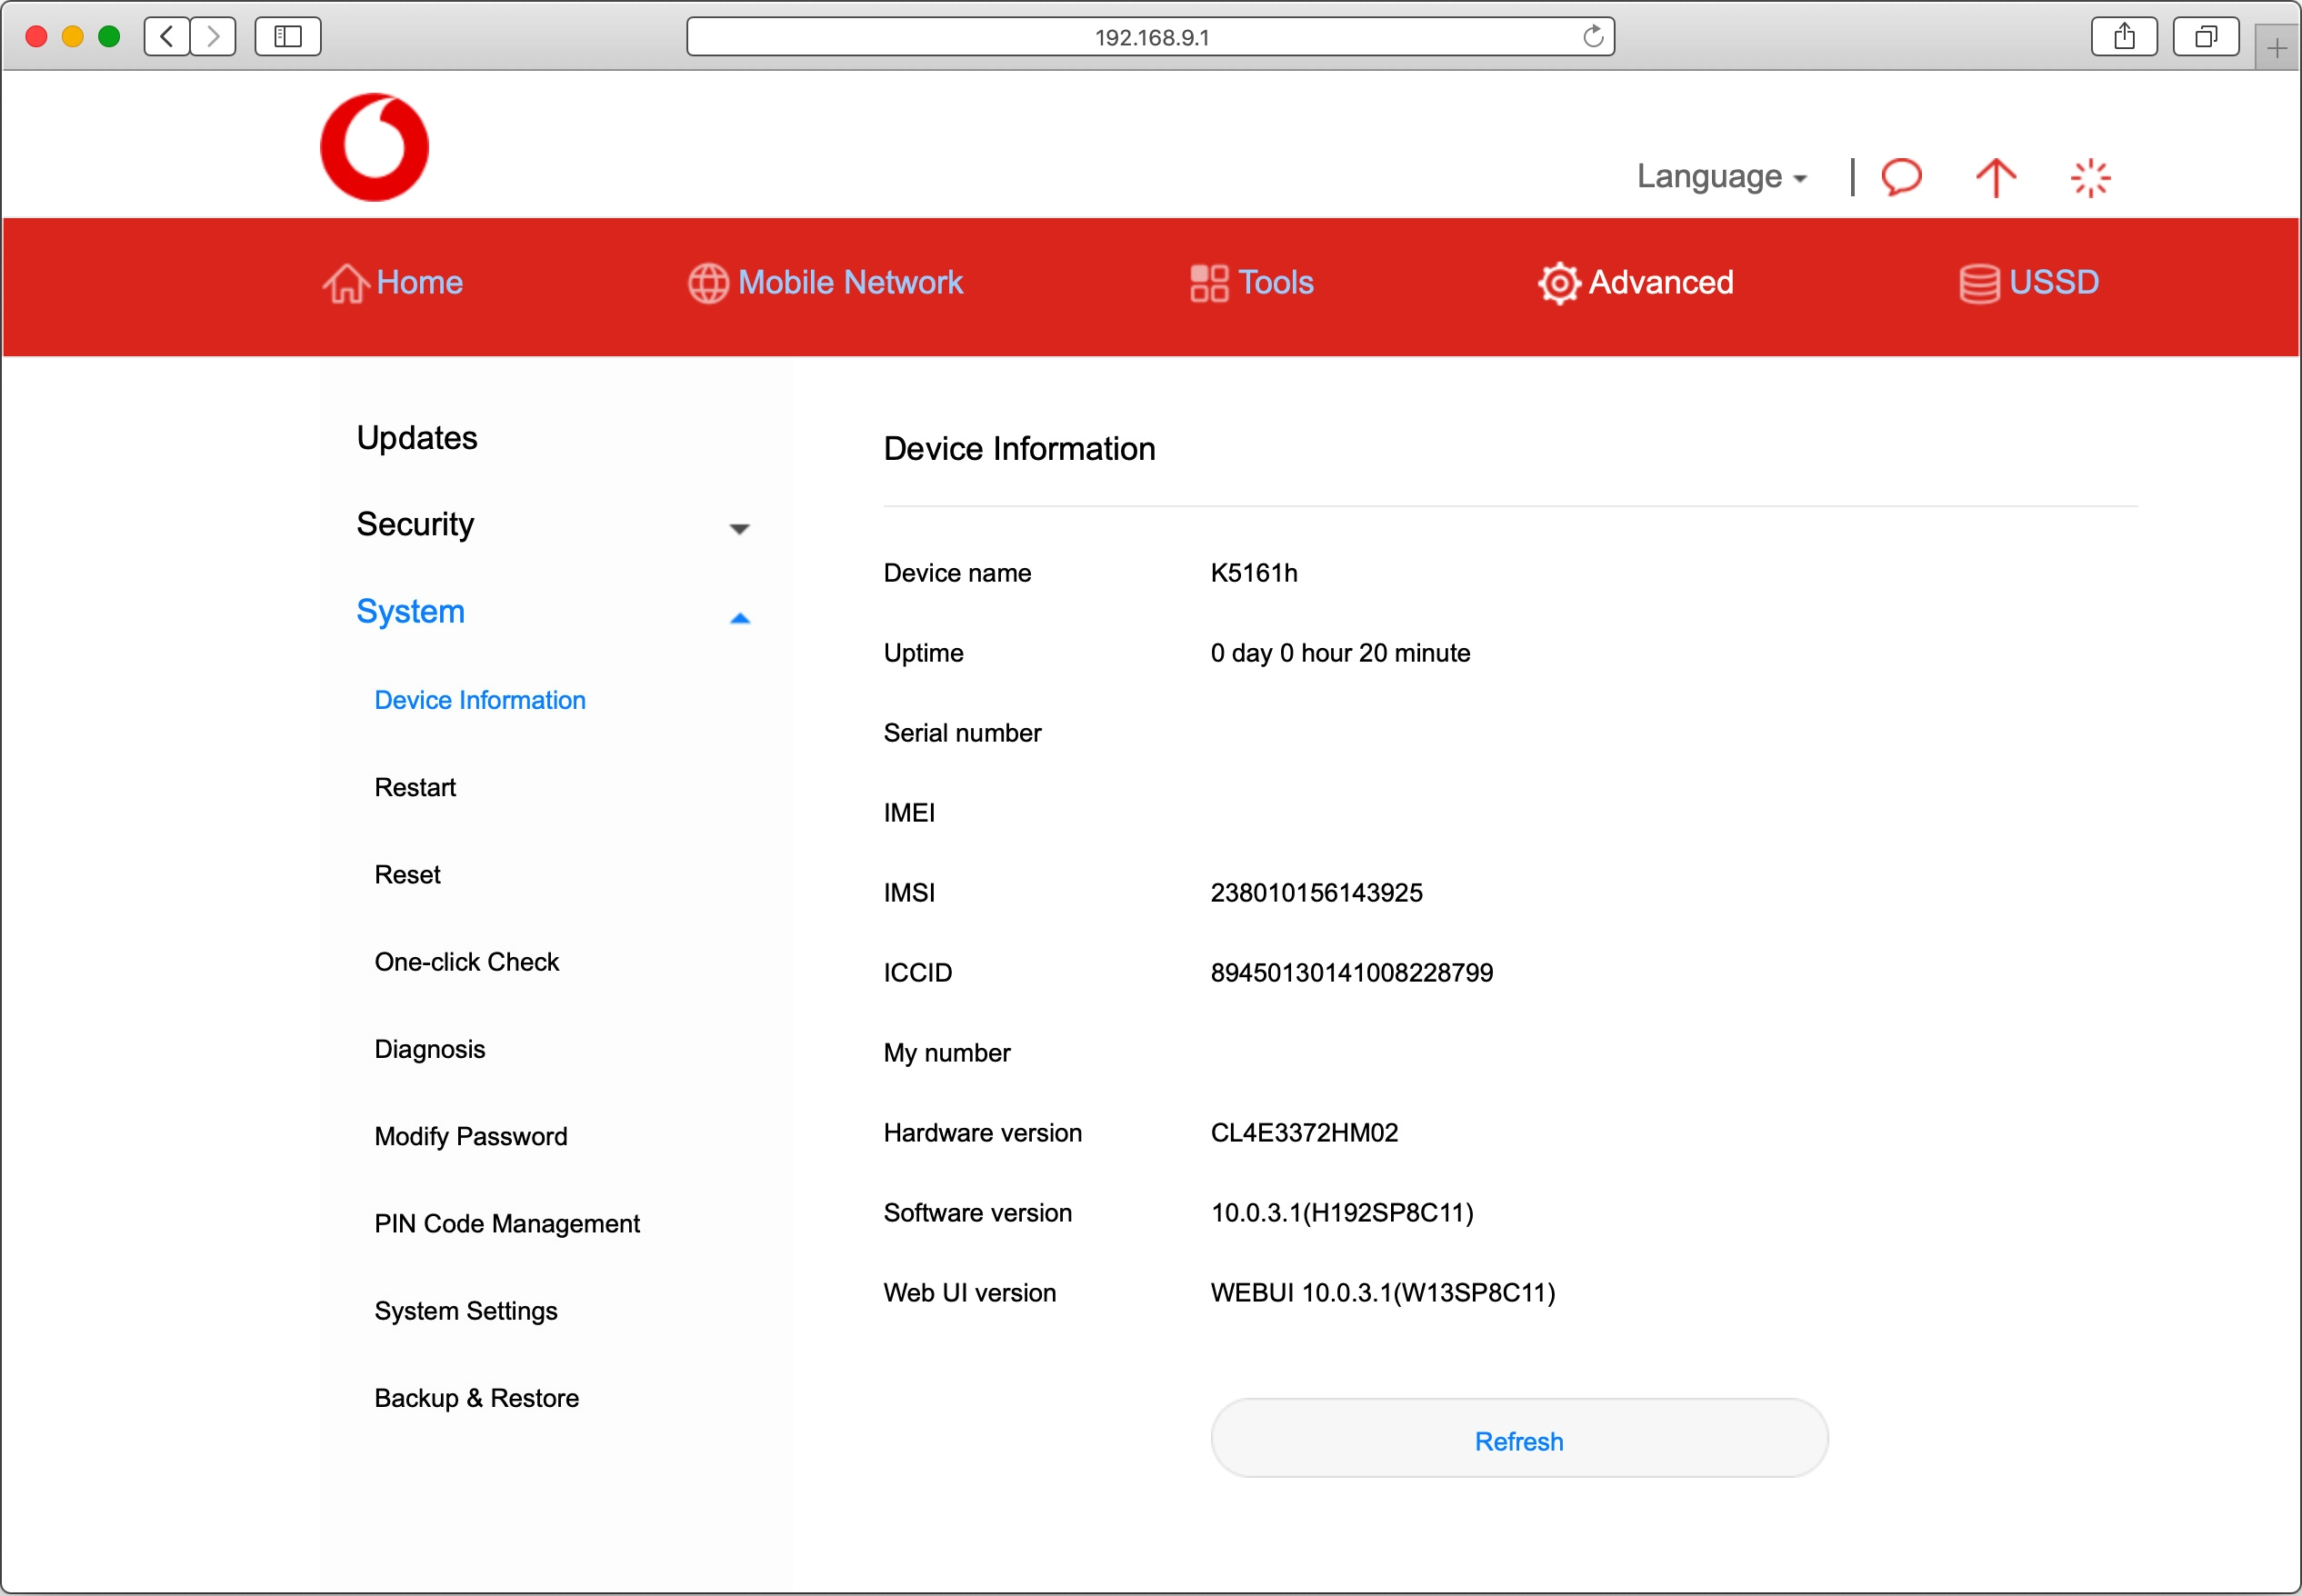Show all tabs with the tab overview icon
The width and height of the screenshot is (2302, 1596).
pos(2204,37)
